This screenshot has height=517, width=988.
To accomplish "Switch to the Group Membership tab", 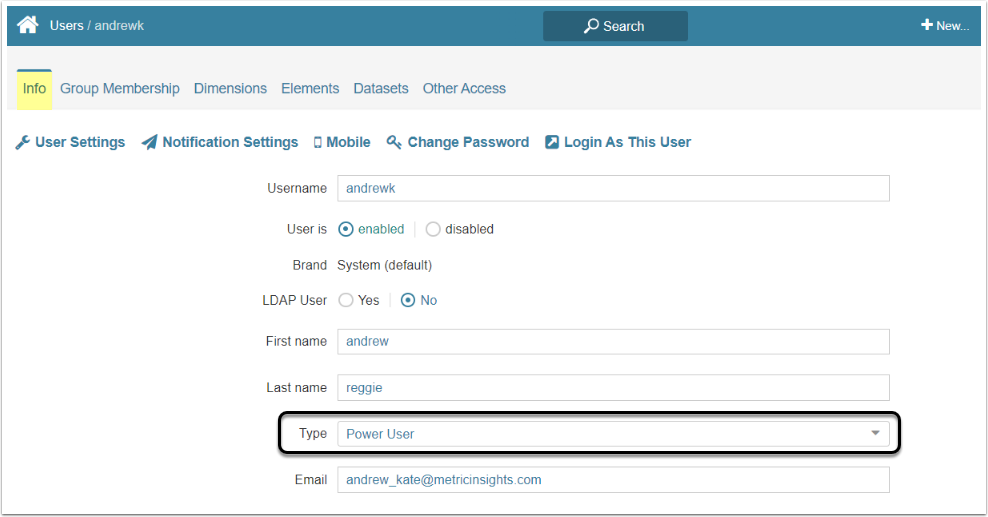I will 120,88.
